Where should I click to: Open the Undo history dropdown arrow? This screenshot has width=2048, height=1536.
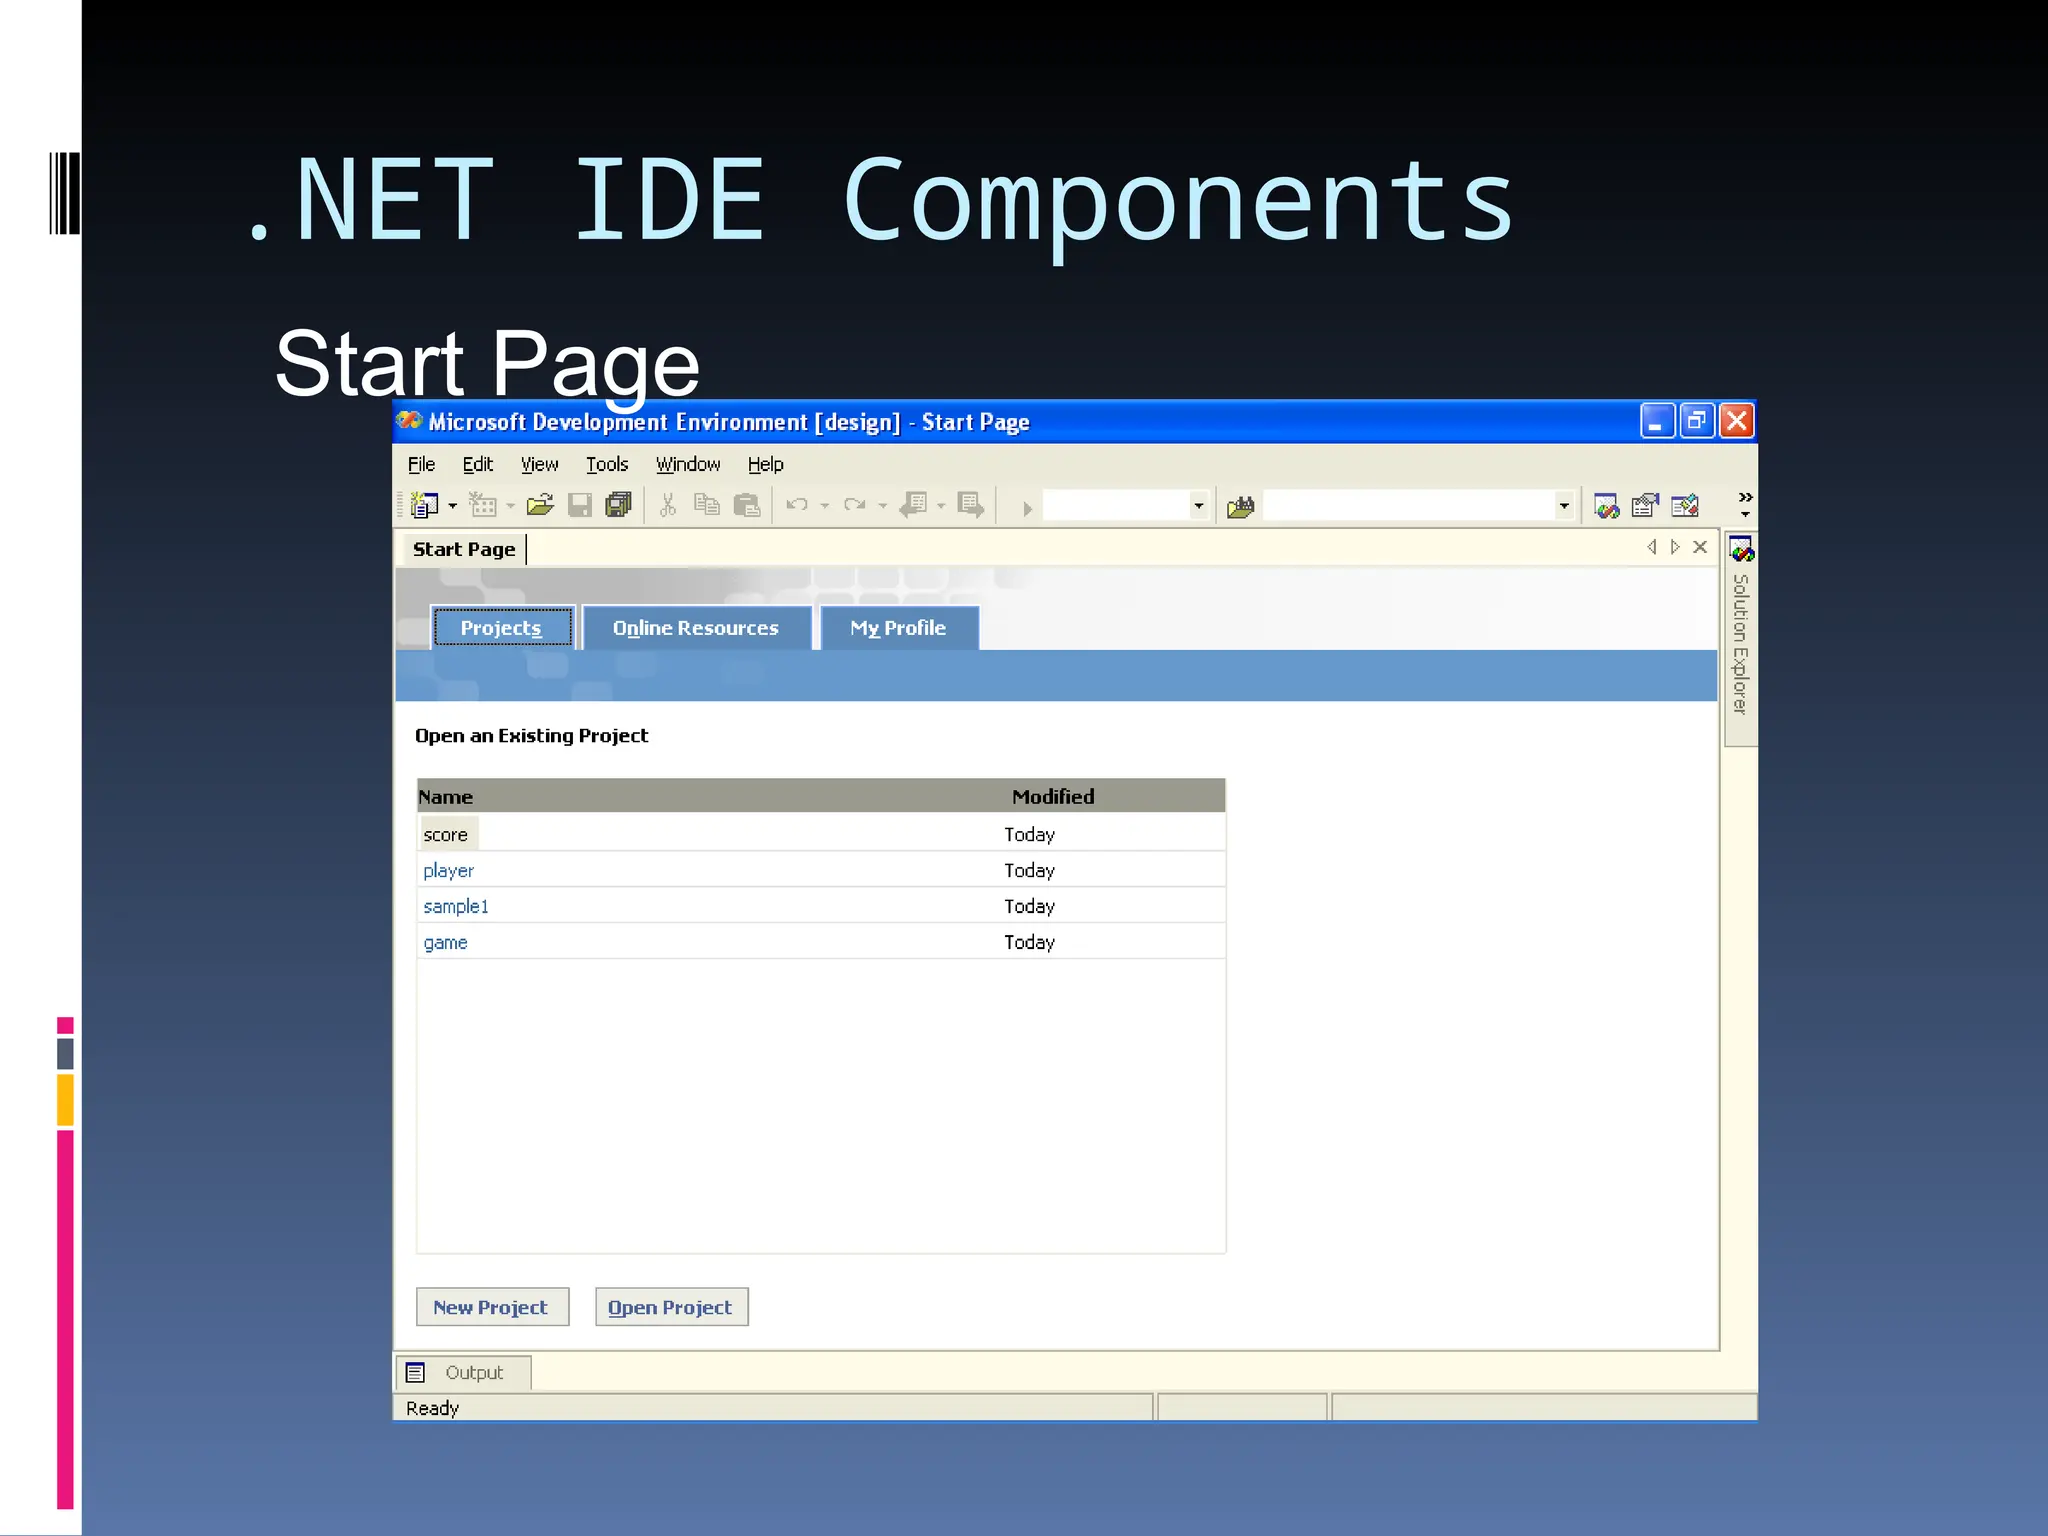point(825,507)
